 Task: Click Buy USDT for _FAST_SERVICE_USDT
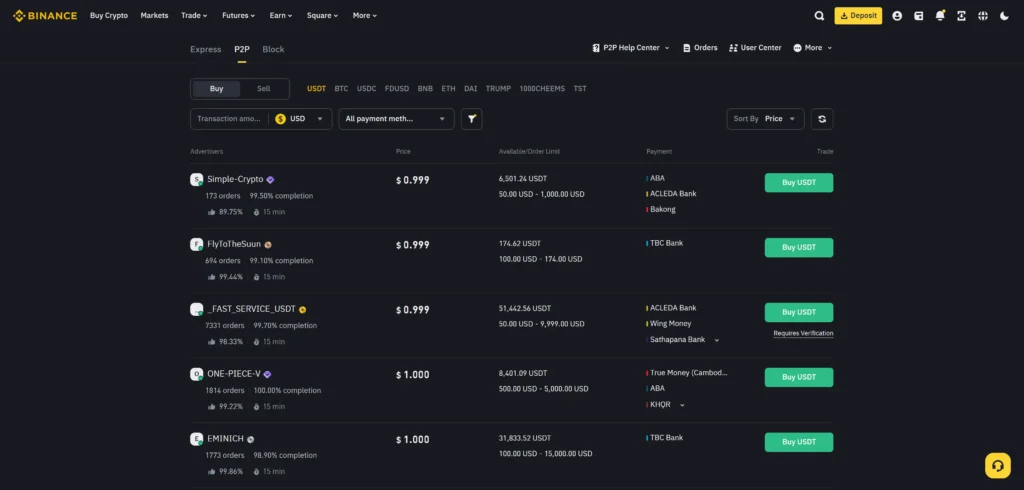(x=799, y=312)
